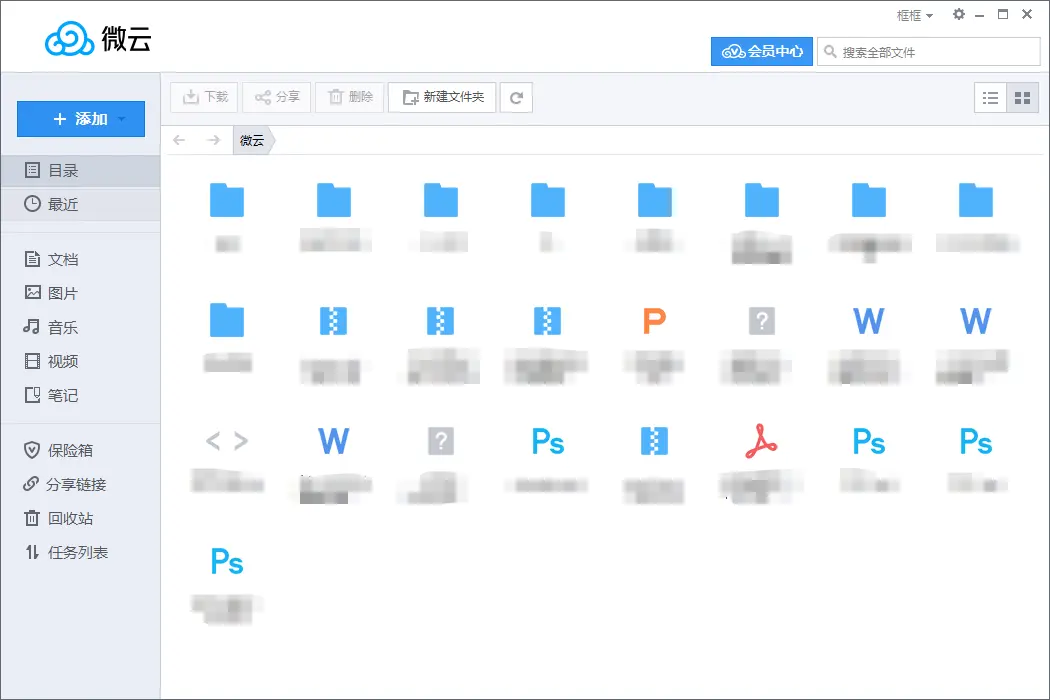Select the orange PowerPoint file icon

point(654,321)
